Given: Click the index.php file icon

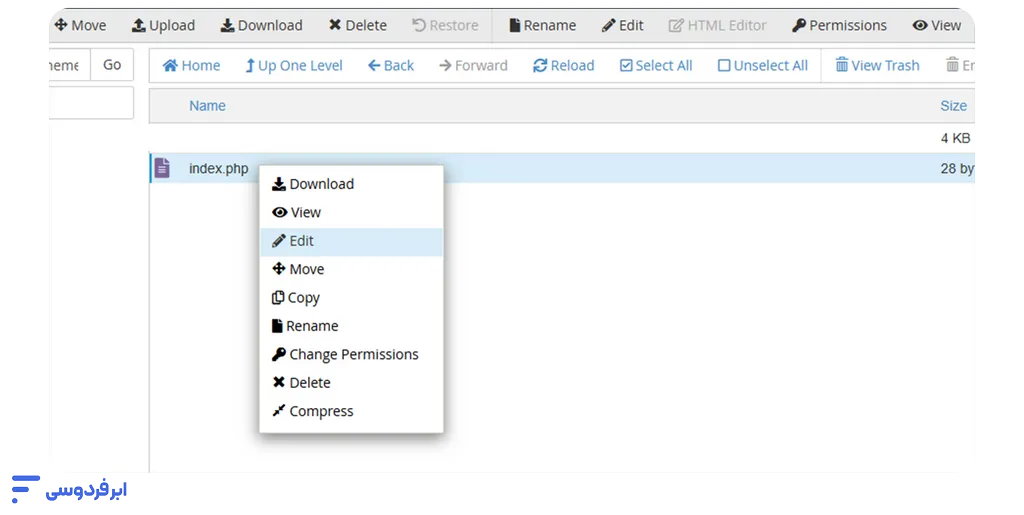Looking at the screenshot, I should click(x=162, y=168).
